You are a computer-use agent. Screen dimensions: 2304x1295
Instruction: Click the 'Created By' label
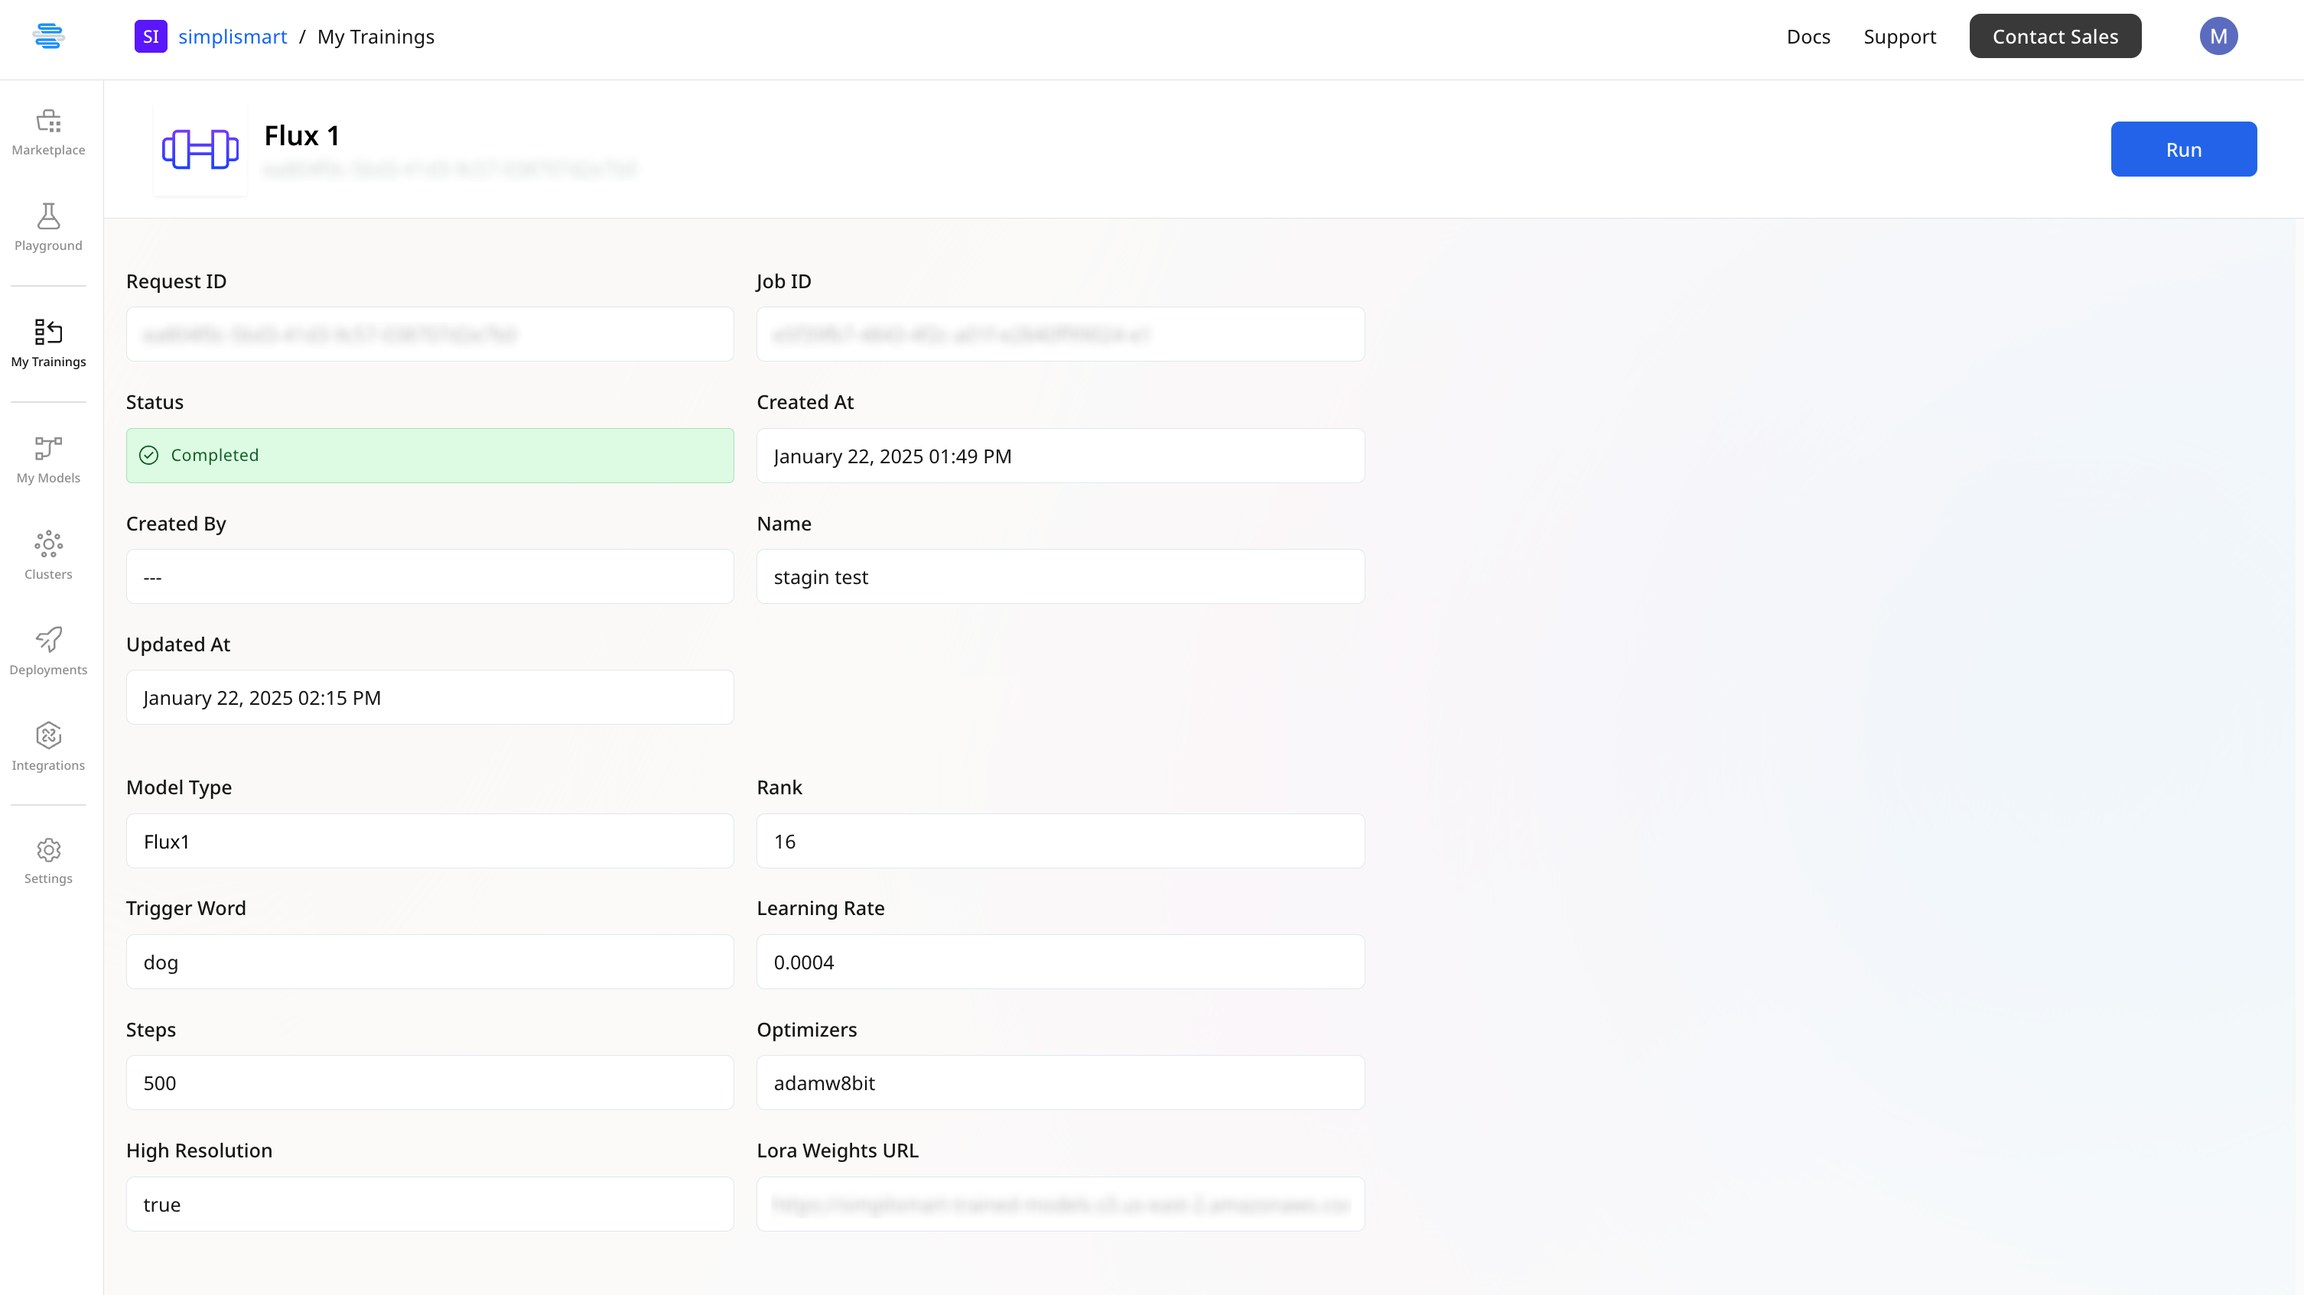176,523
